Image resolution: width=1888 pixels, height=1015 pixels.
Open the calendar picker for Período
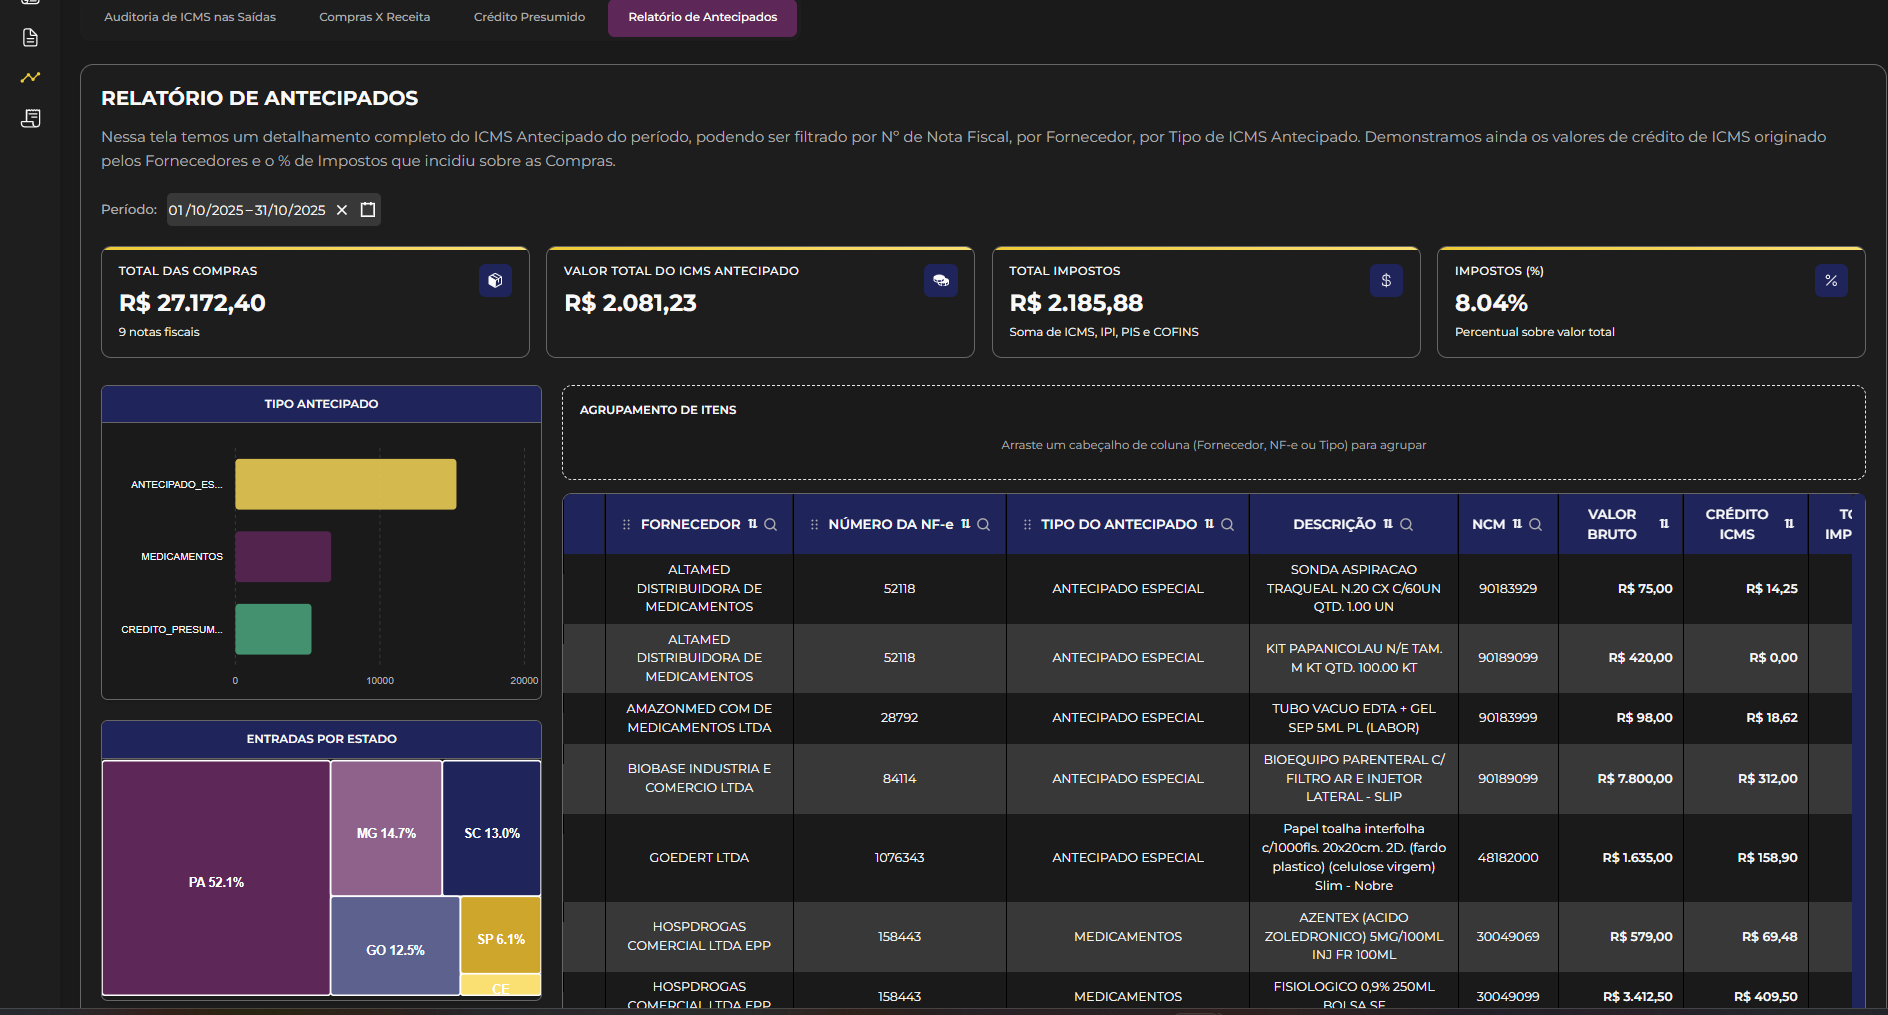click(x=368, y=210)
